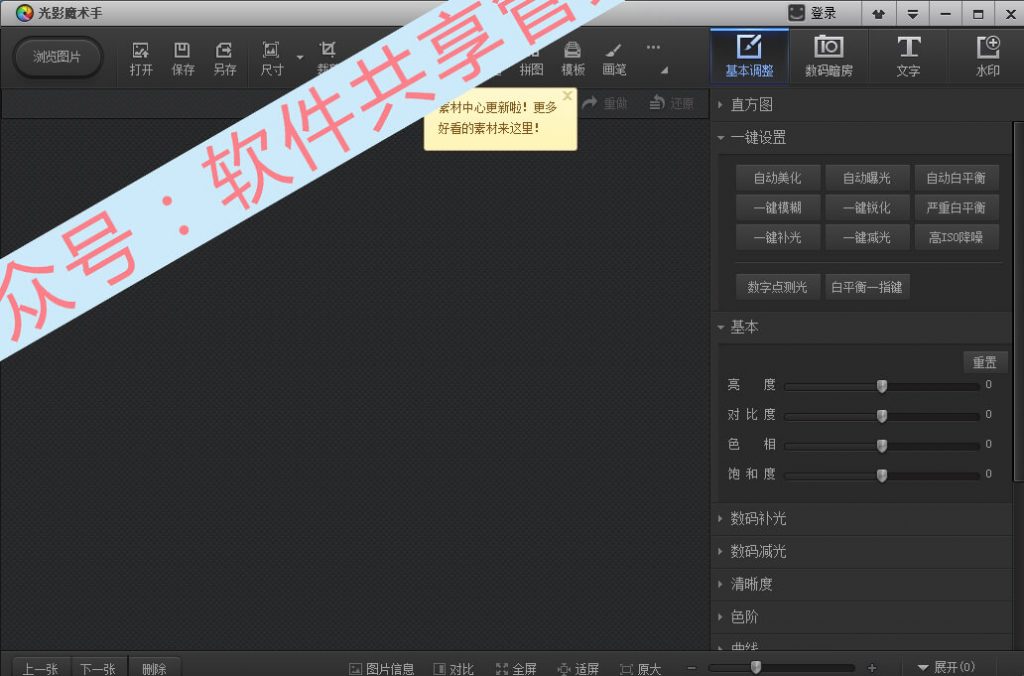The height and width of the screenshot is (676, 1024).
Task: Apply 自动美化 auto beautify
Action: tap(777, 178)
